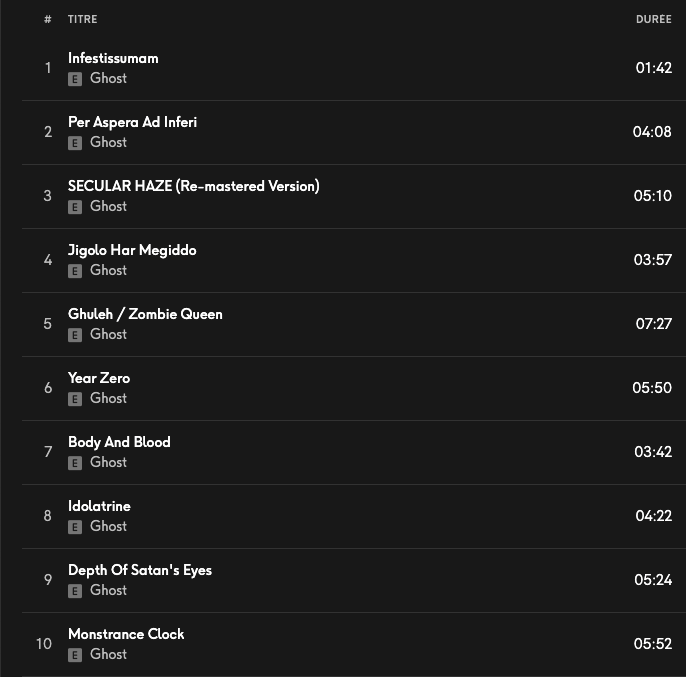Click the explicit badge under Infestissumam
686x677 pixels.
[x=74, y=79]
